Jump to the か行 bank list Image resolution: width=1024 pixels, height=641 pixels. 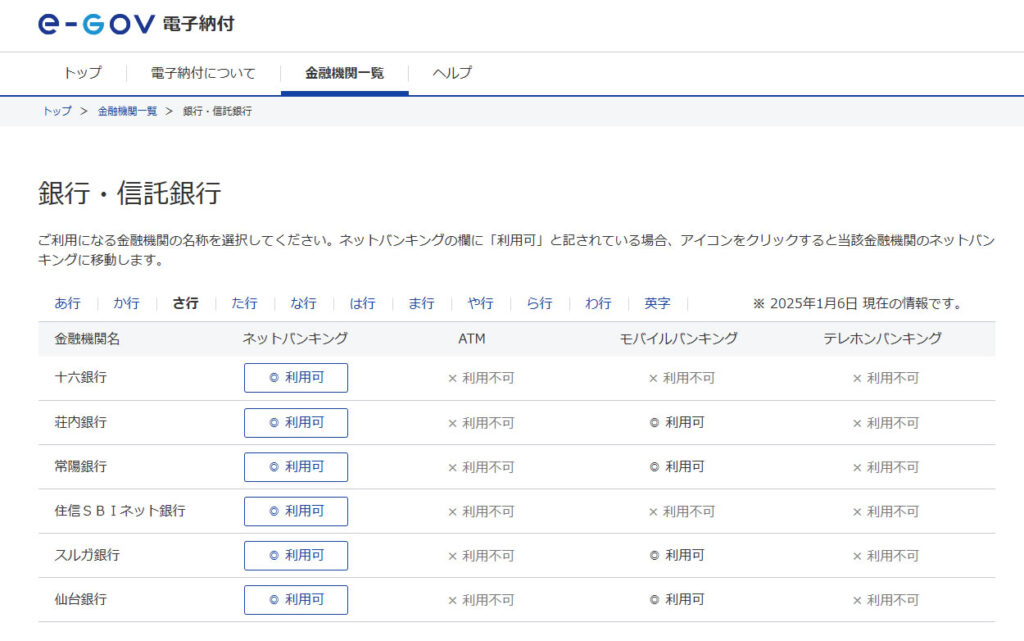tap(126, 304)
